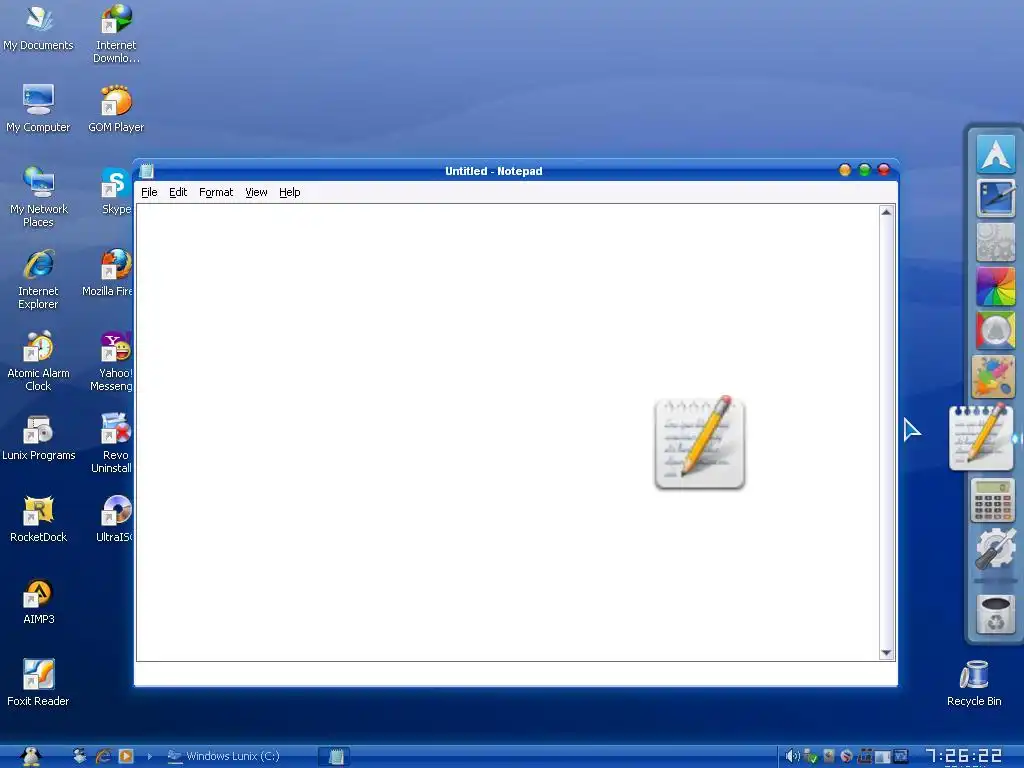1024x768 pixels.
Task: Open the Format menu in Notepad
Action: click(x=216, y=192)
